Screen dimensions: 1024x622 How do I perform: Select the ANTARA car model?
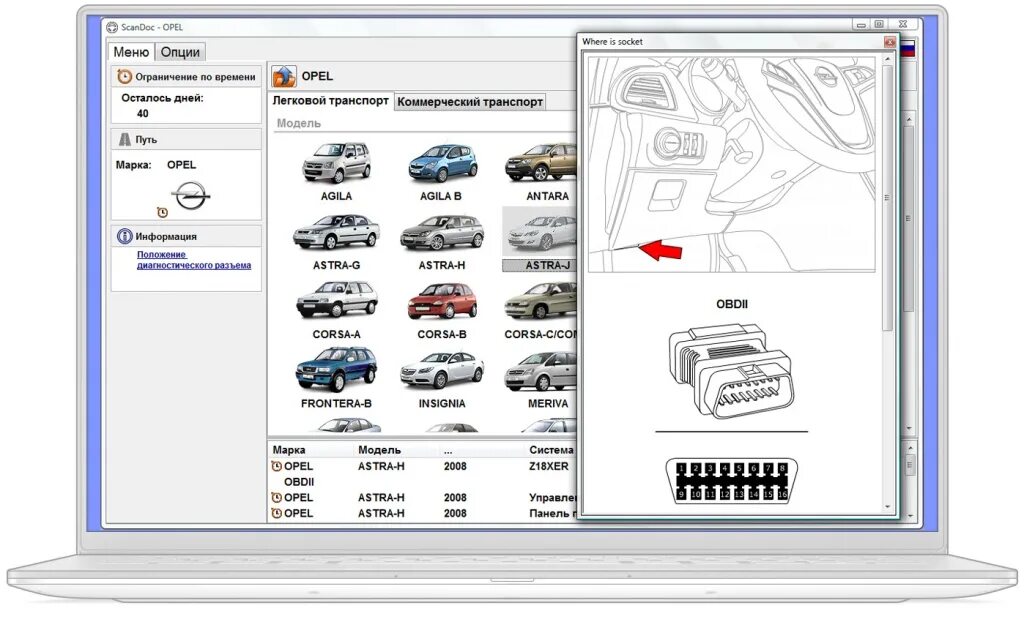pos(542,172)
